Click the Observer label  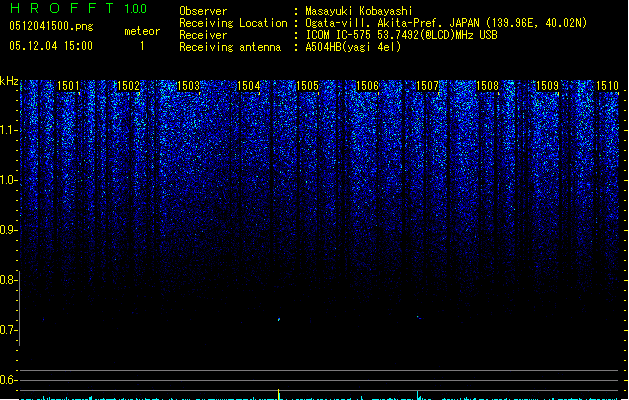[203, 11]
